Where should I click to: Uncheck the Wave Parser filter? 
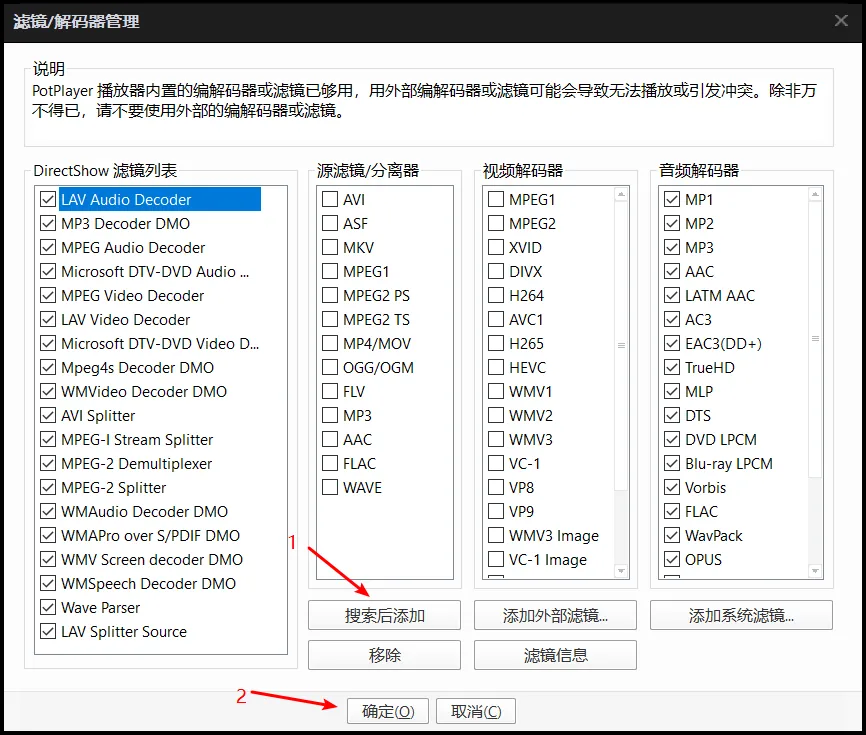pyautogui.click(x=47, y=607)
